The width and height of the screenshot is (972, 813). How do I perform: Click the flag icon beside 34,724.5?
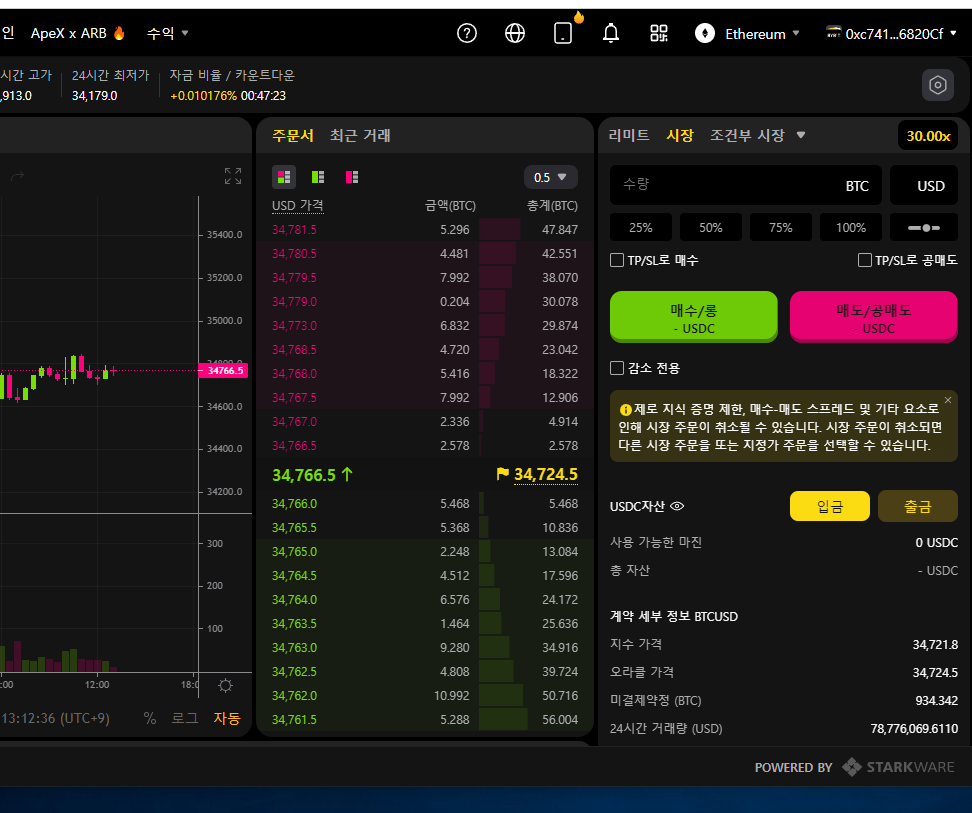(x=503, y=474)
